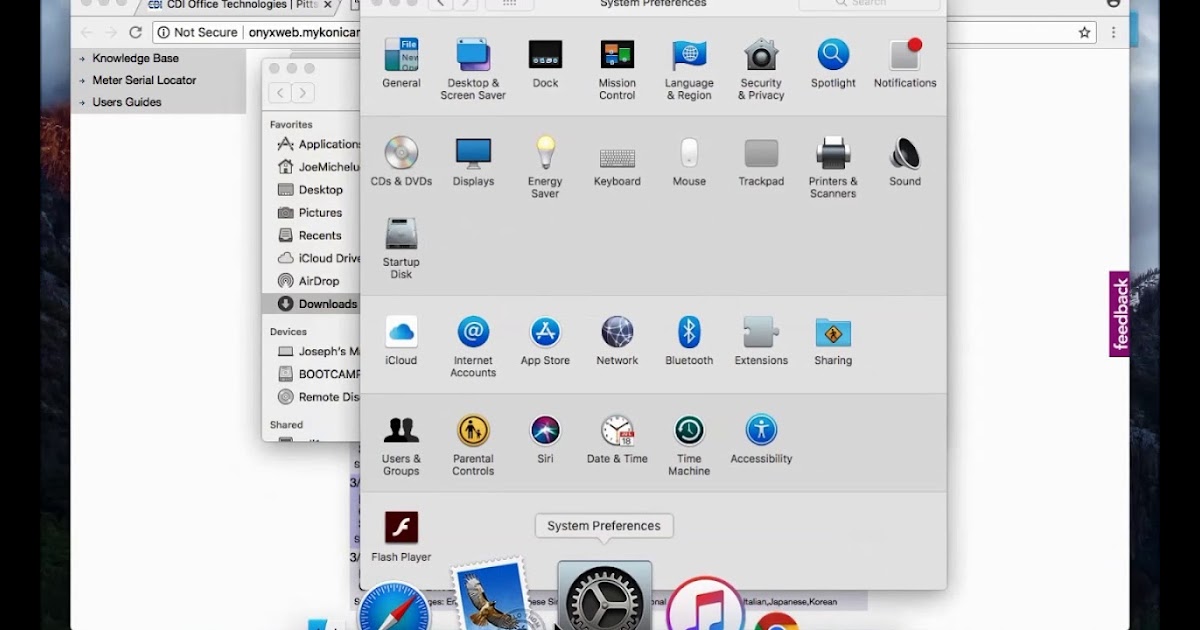Screen dimensions: 1200x630
Task: Open Security & Privacy preferences
Action: [761, 69]
